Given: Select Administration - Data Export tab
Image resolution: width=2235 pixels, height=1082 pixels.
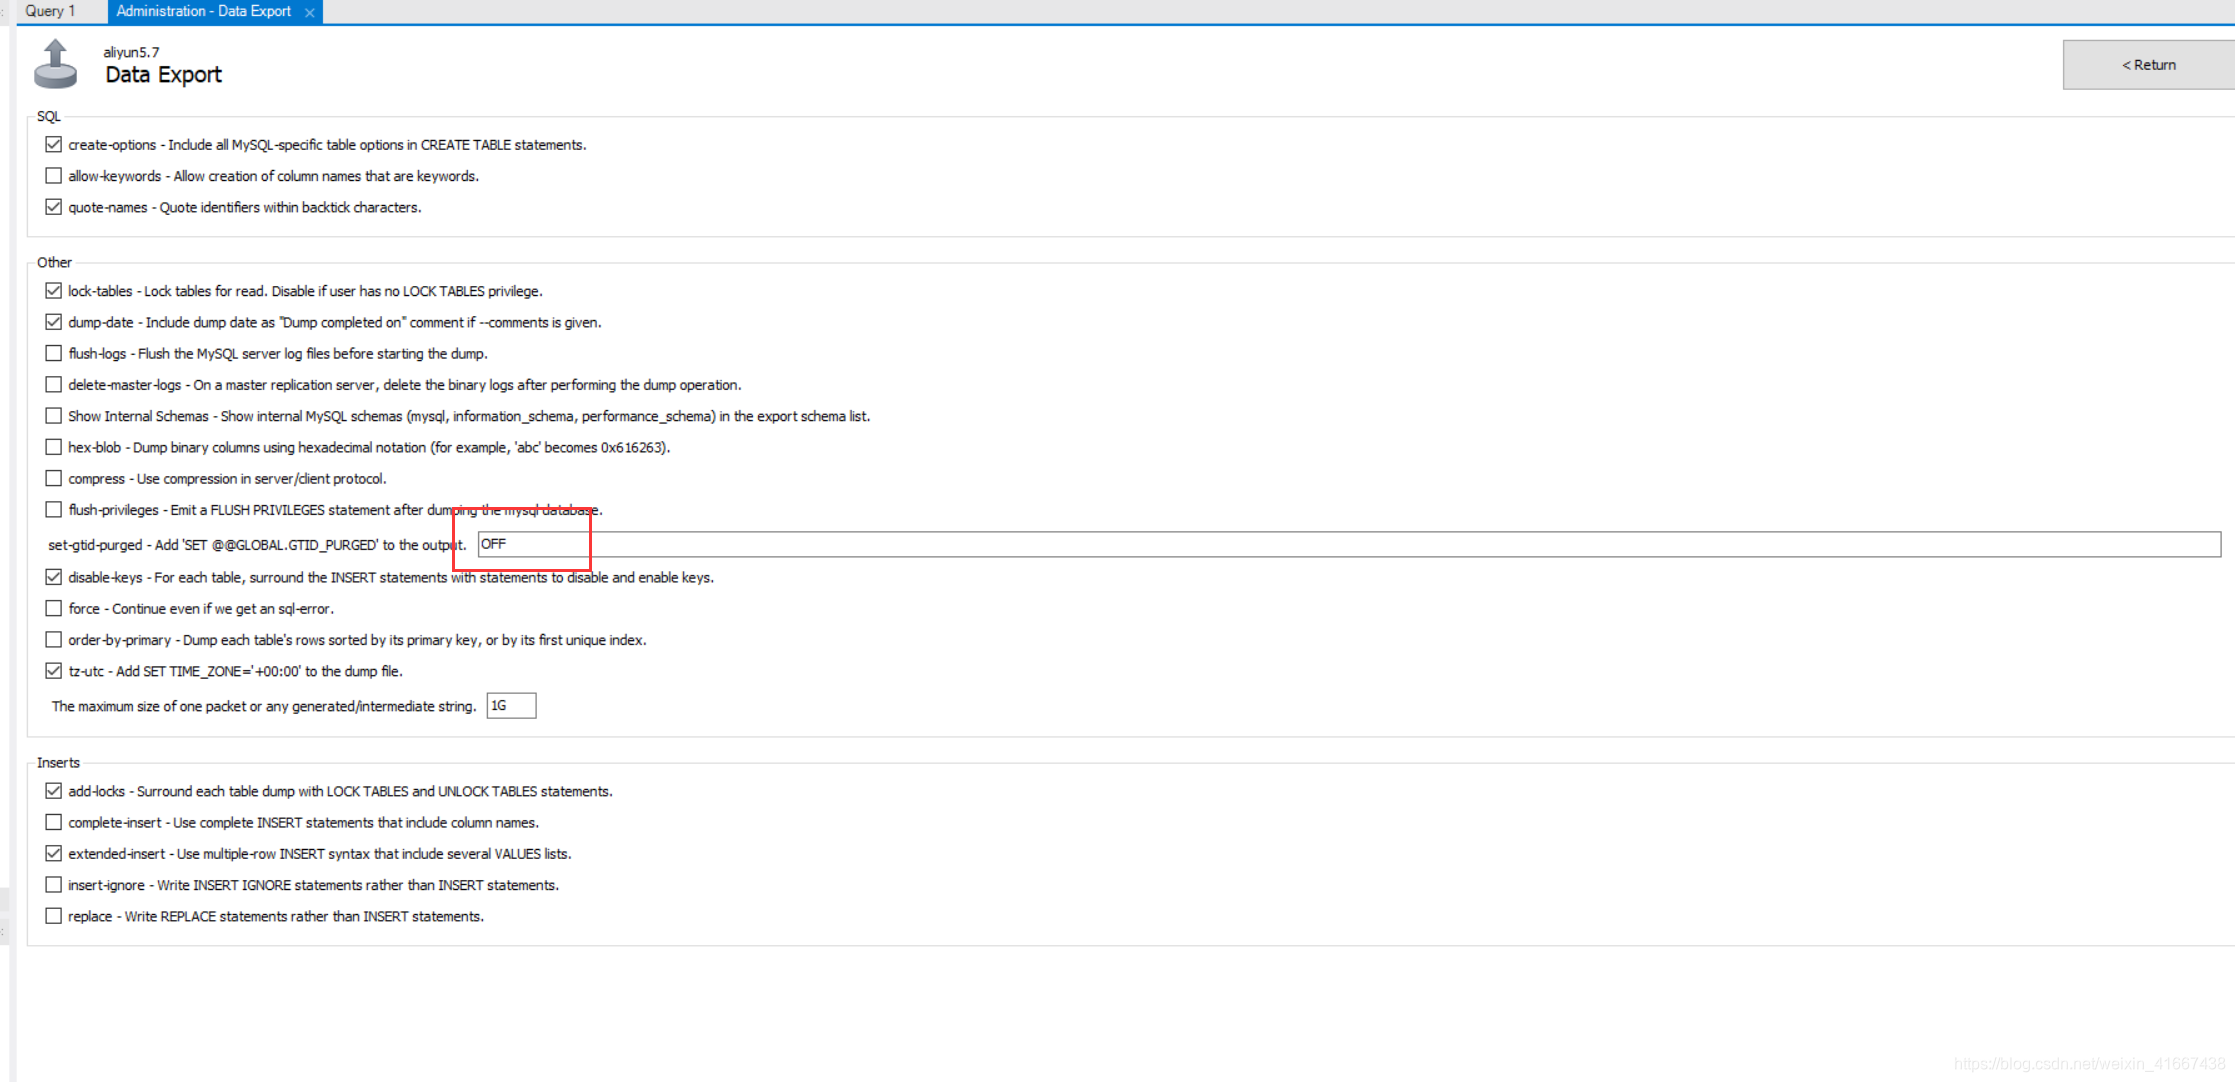Looking at the screenshot, I should pyautogui.click(x=203, y=11).
